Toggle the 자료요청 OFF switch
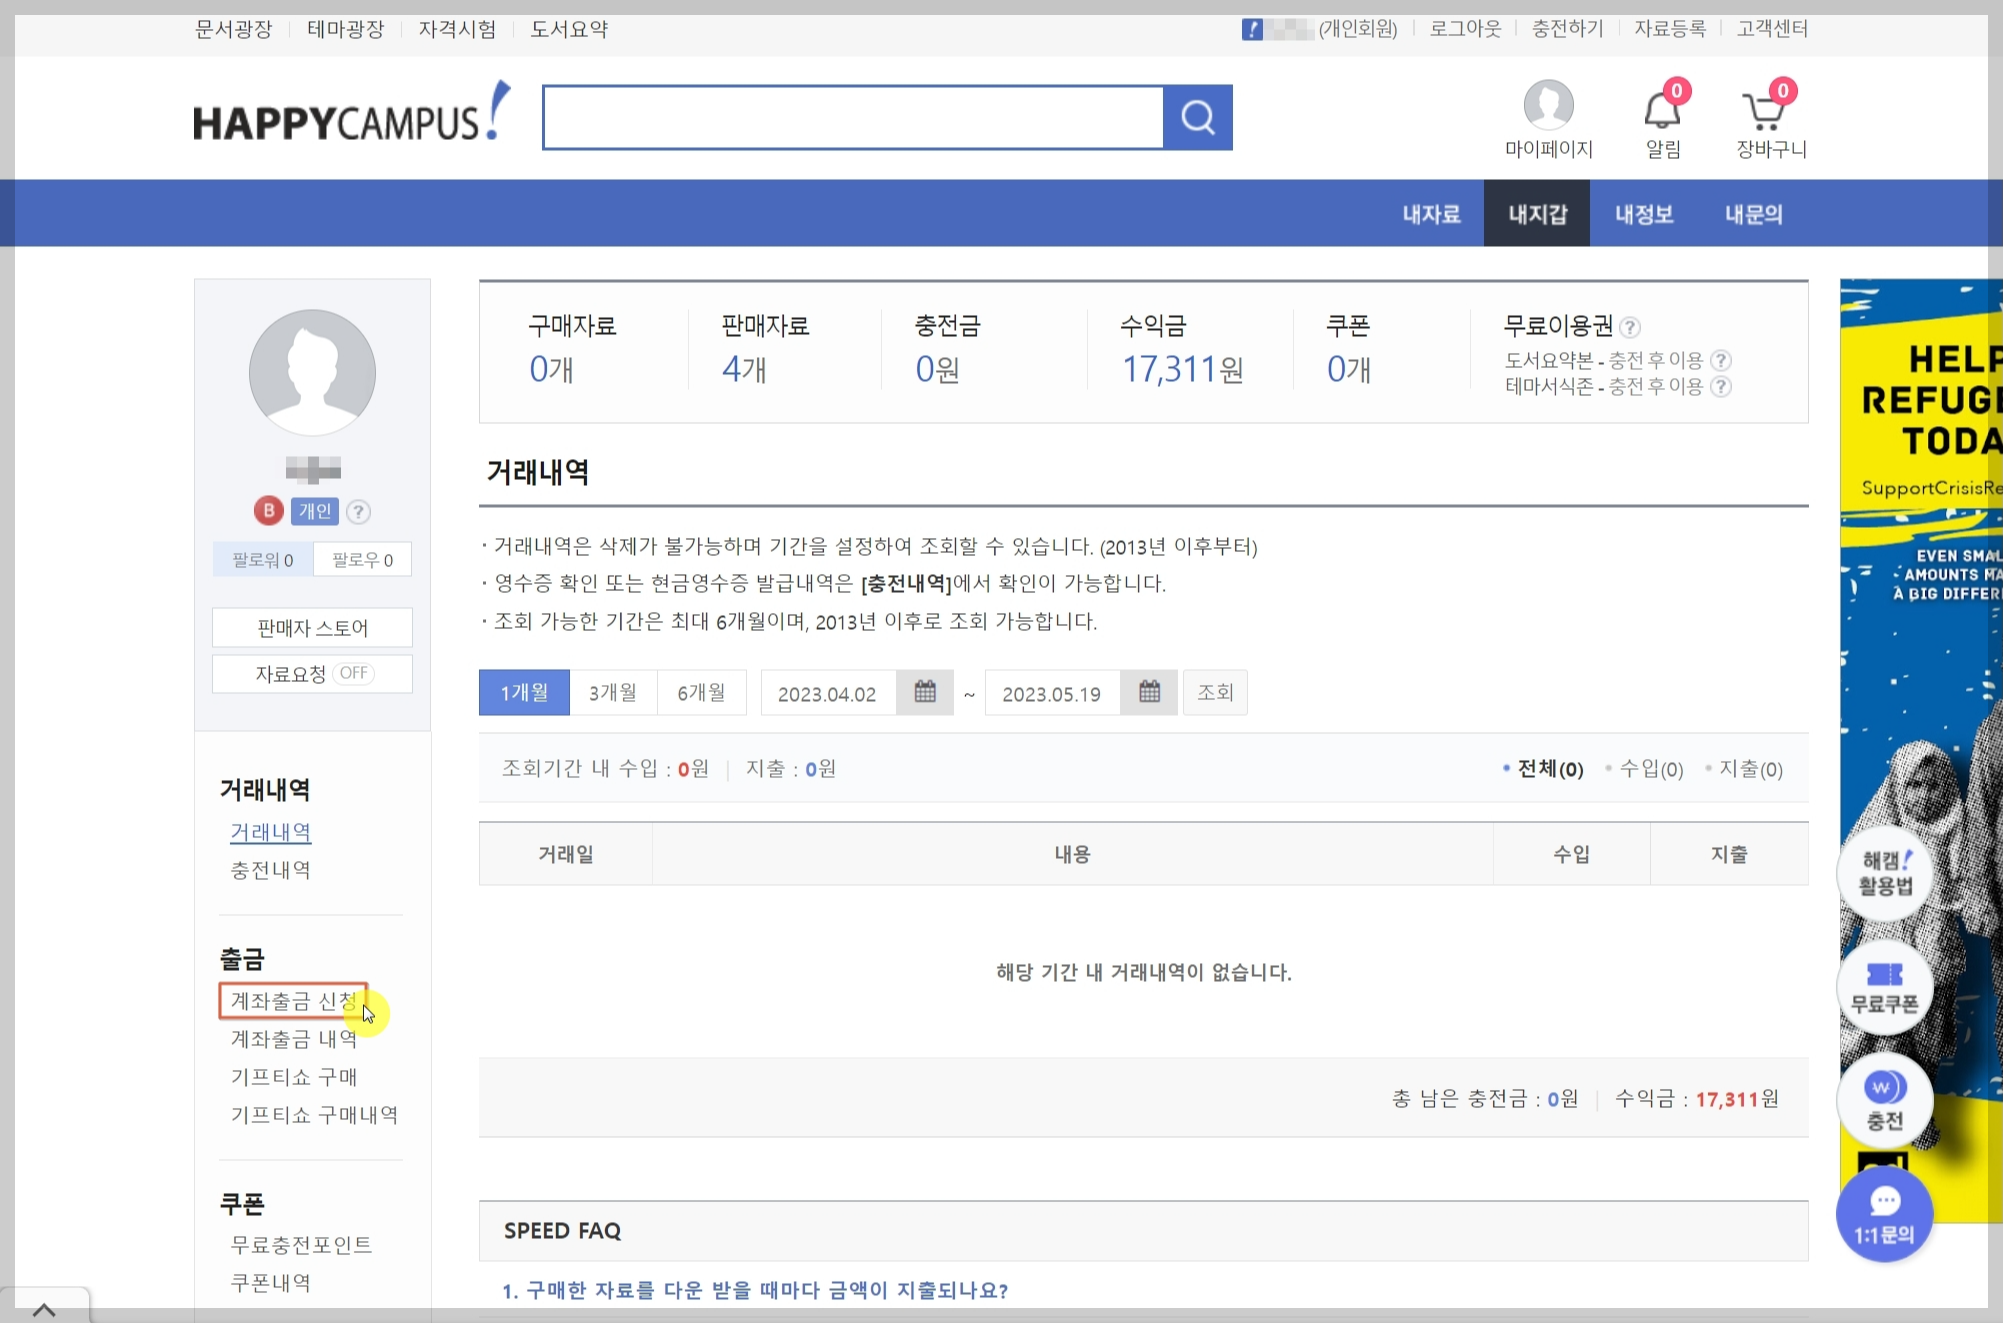The image size is (2003, 1323). pos(353,673)
